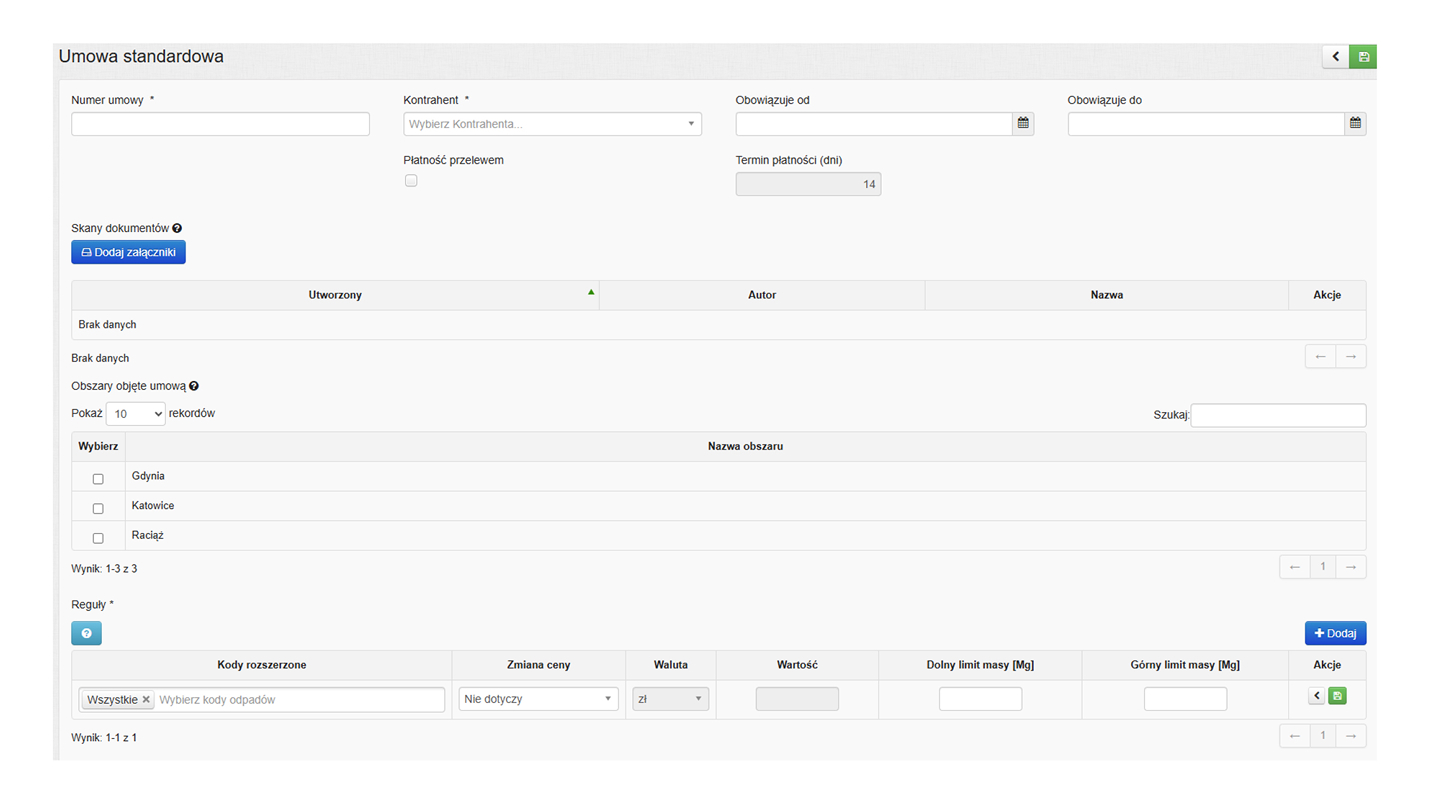Tick the Katowice area checkbox

(x=98, y=509)
